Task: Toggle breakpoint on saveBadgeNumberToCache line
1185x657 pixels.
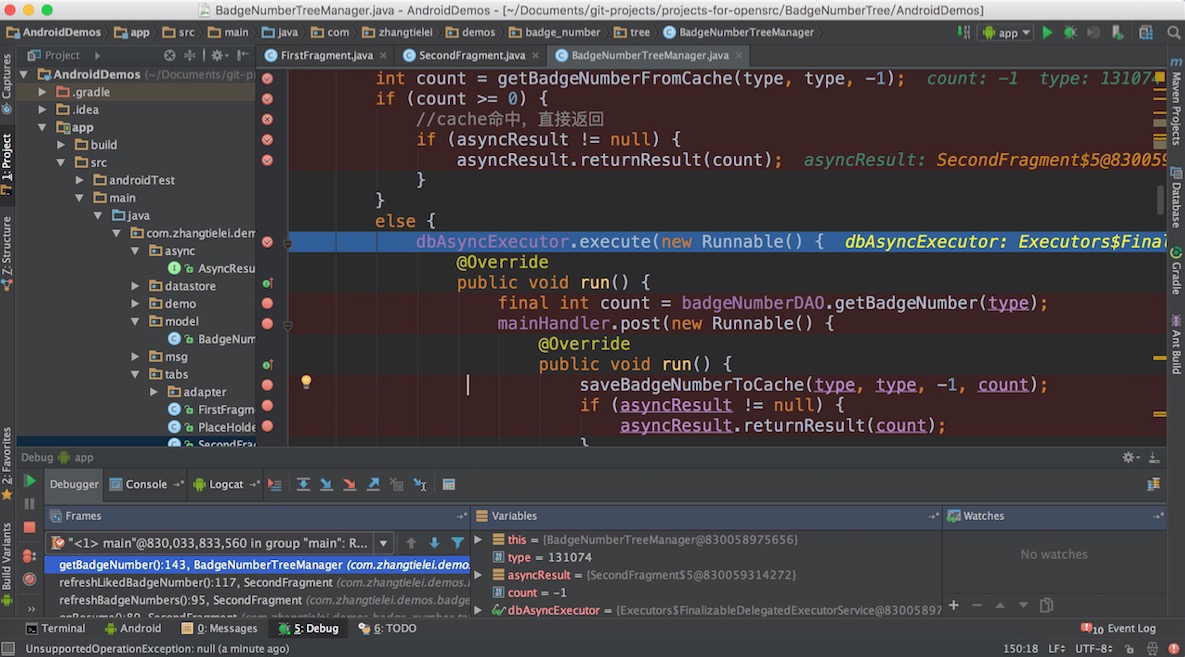Action: click(268, 385)
